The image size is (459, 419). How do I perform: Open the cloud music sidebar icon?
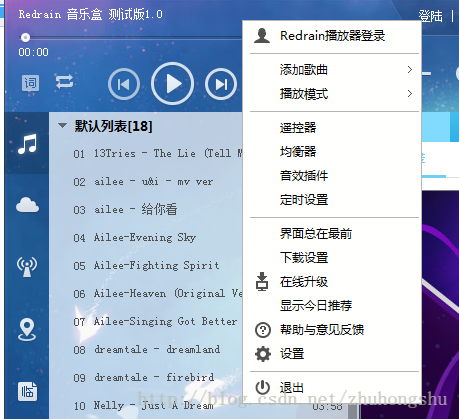tap(27, 205)
